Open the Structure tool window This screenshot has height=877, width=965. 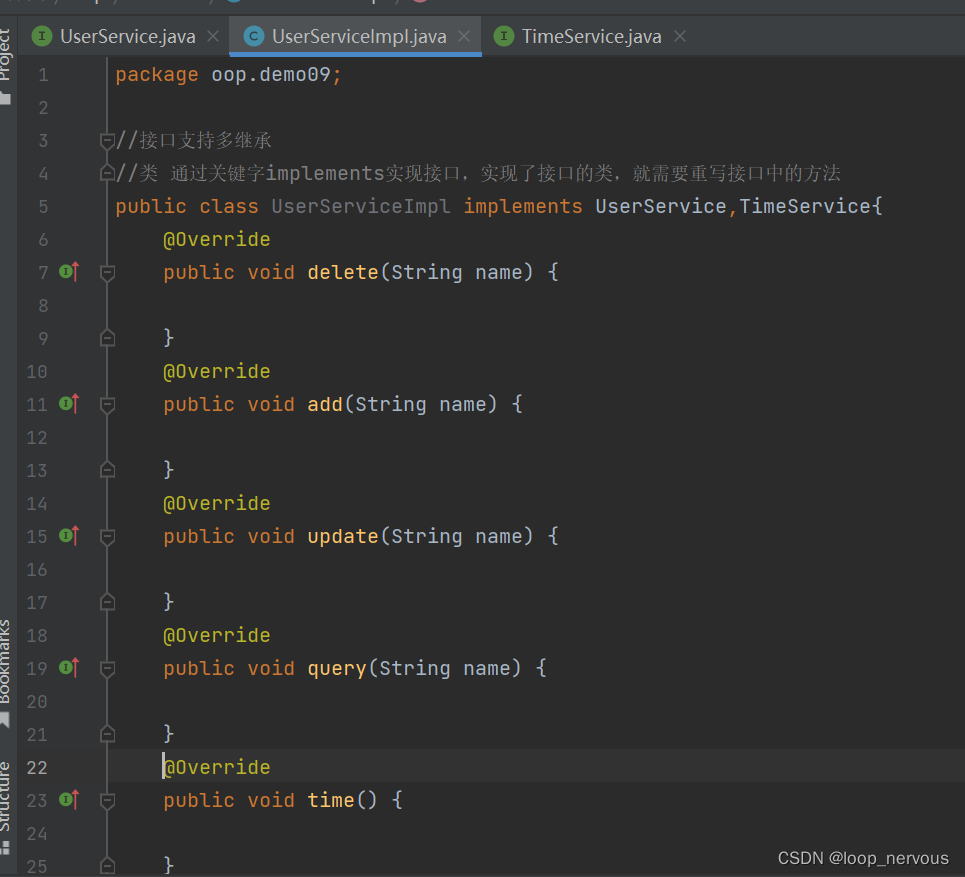[x=6, y=806]
